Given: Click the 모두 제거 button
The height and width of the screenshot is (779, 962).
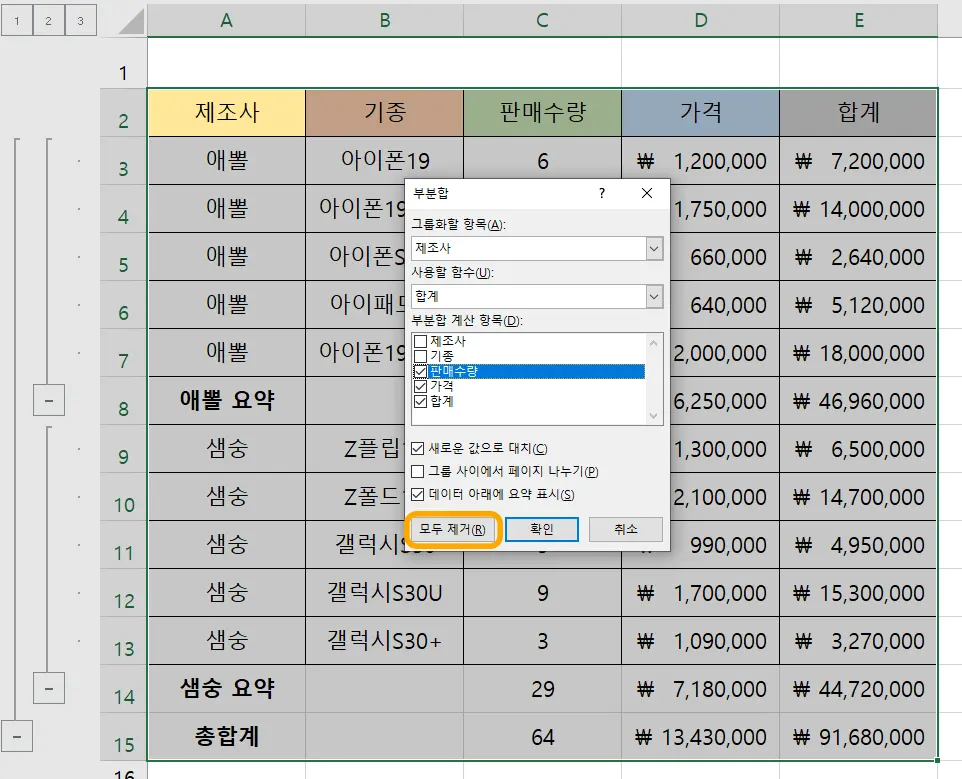Looking at the screenshot, I should pyautogui.click(x=453, y=529).
